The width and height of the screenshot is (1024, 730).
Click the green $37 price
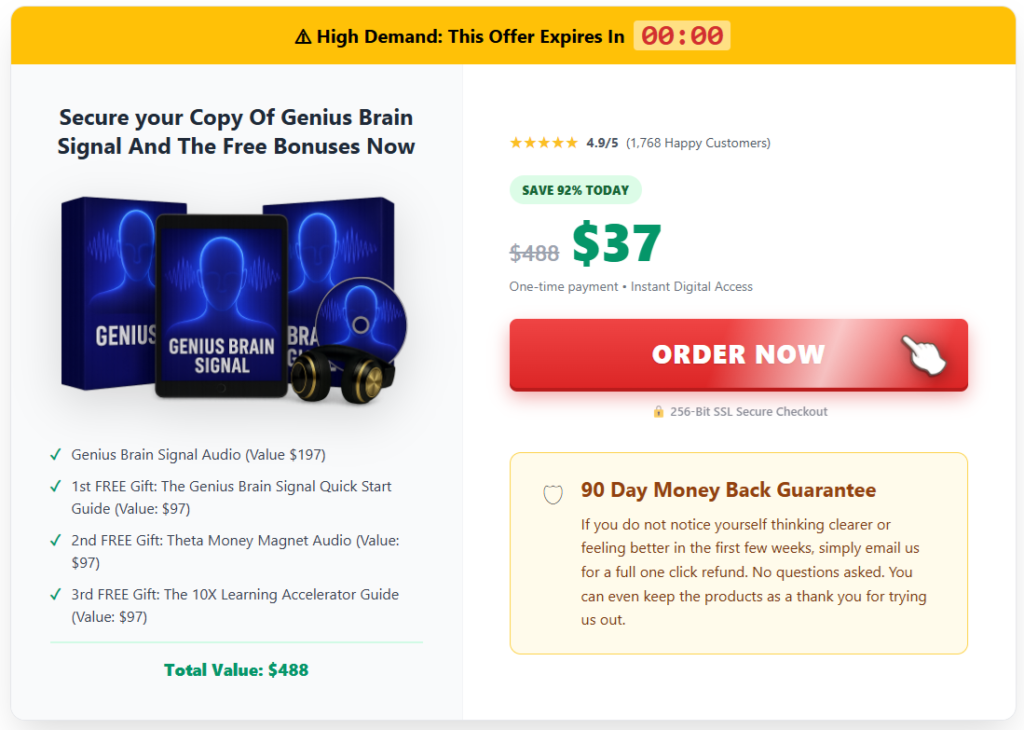617,243
